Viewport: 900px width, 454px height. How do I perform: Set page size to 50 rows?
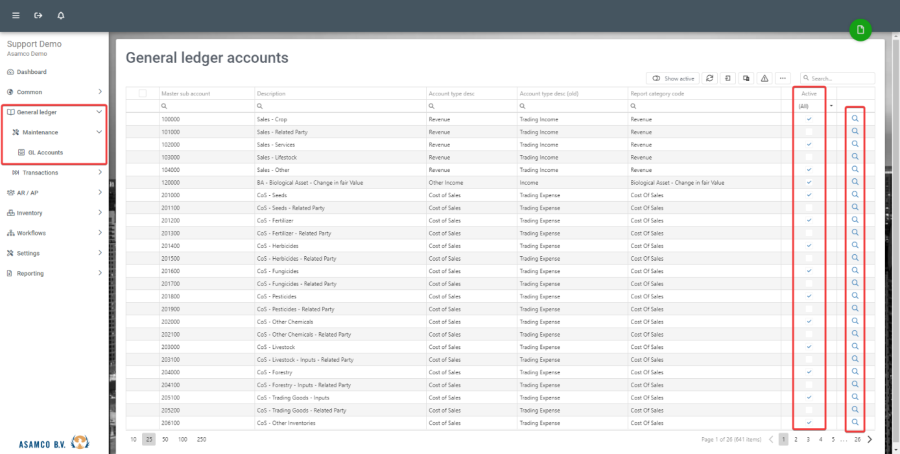point(164,439)
